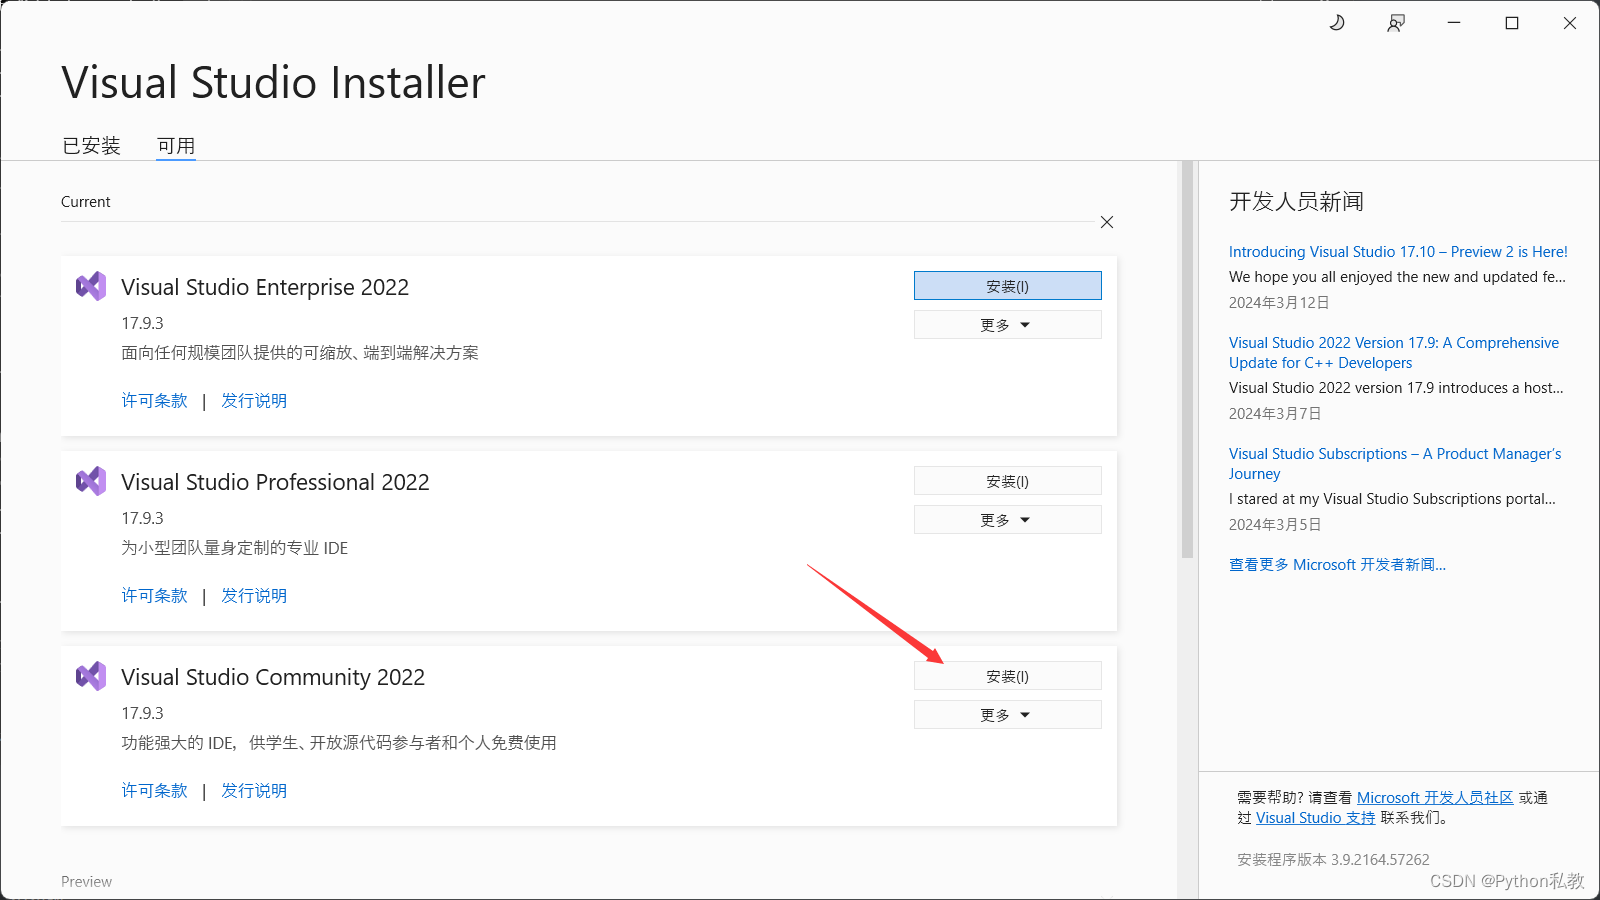Open the send feedback icon

[1396, 23]
